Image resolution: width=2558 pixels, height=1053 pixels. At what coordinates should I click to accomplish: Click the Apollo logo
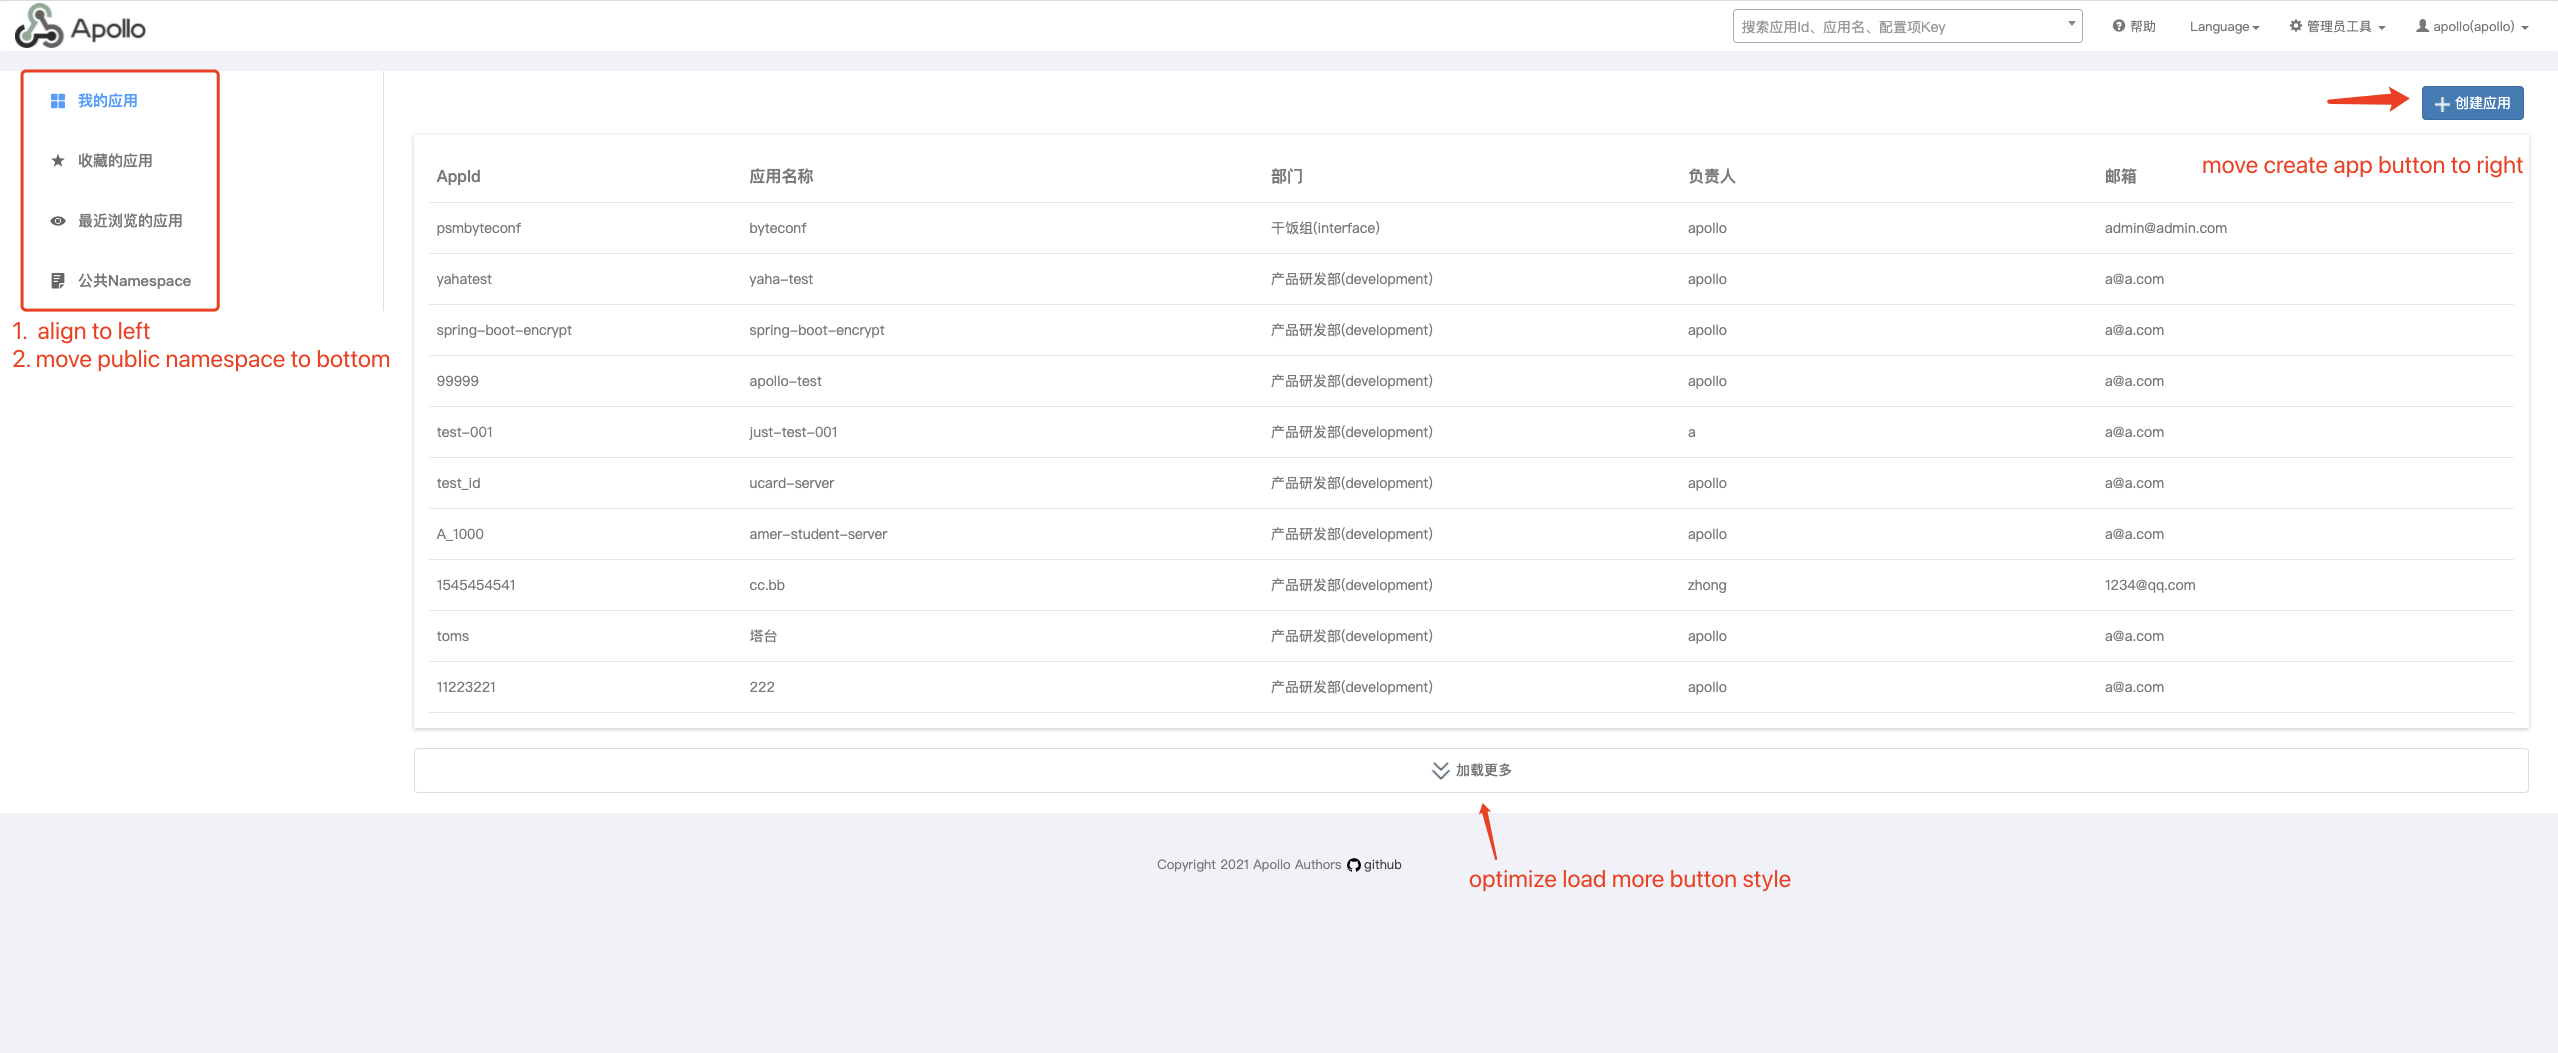click(x=80, y=26)
